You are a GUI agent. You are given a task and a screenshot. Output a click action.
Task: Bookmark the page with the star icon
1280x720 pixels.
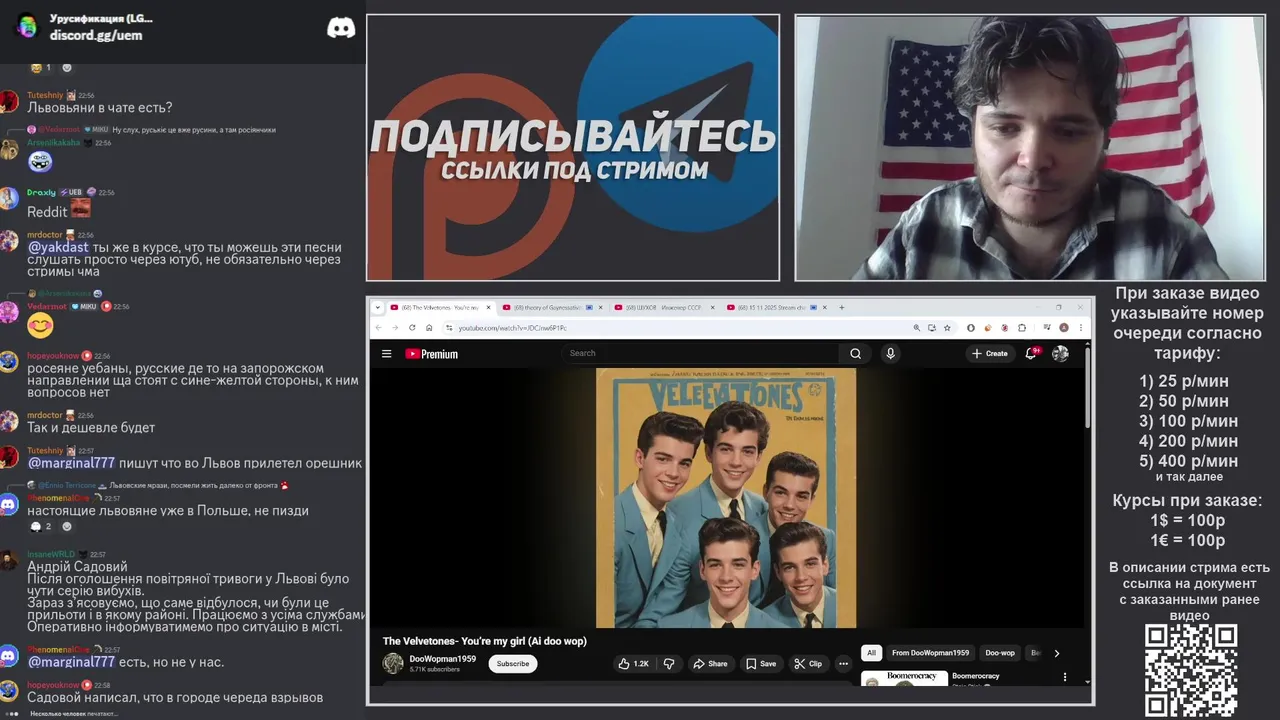tap(947, 327)
